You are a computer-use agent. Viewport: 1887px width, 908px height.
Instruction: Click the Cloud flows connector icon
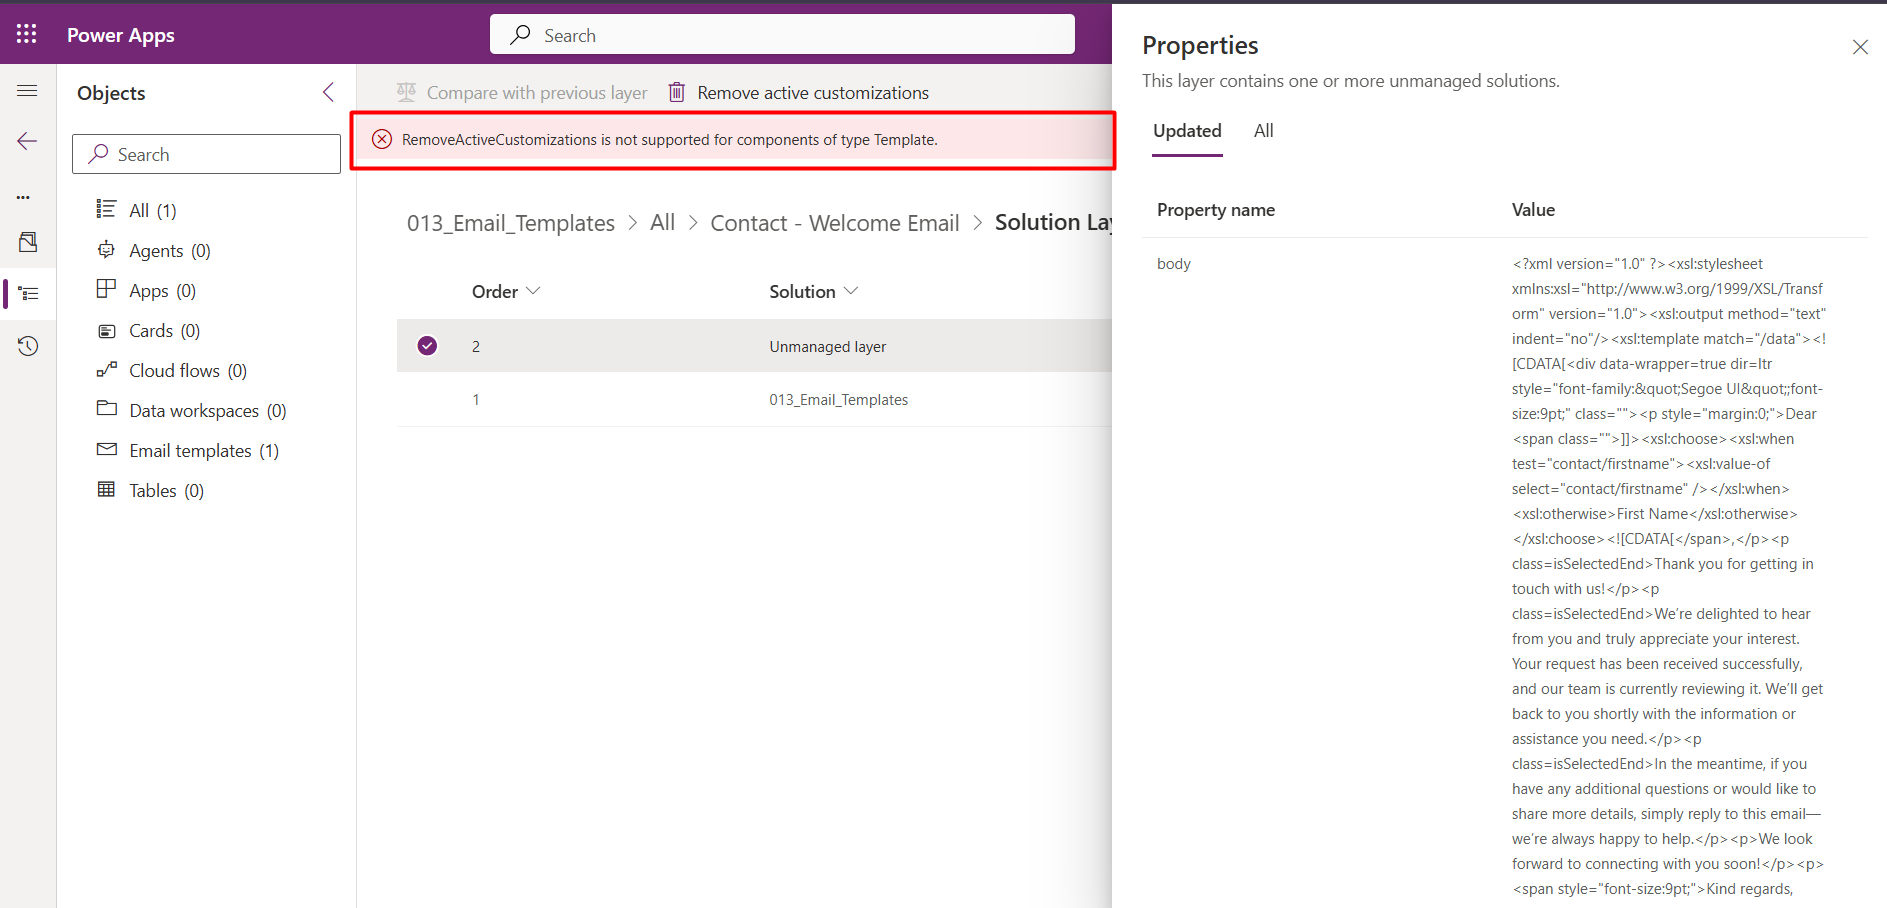pyautogui.click(x=106, y=369)
